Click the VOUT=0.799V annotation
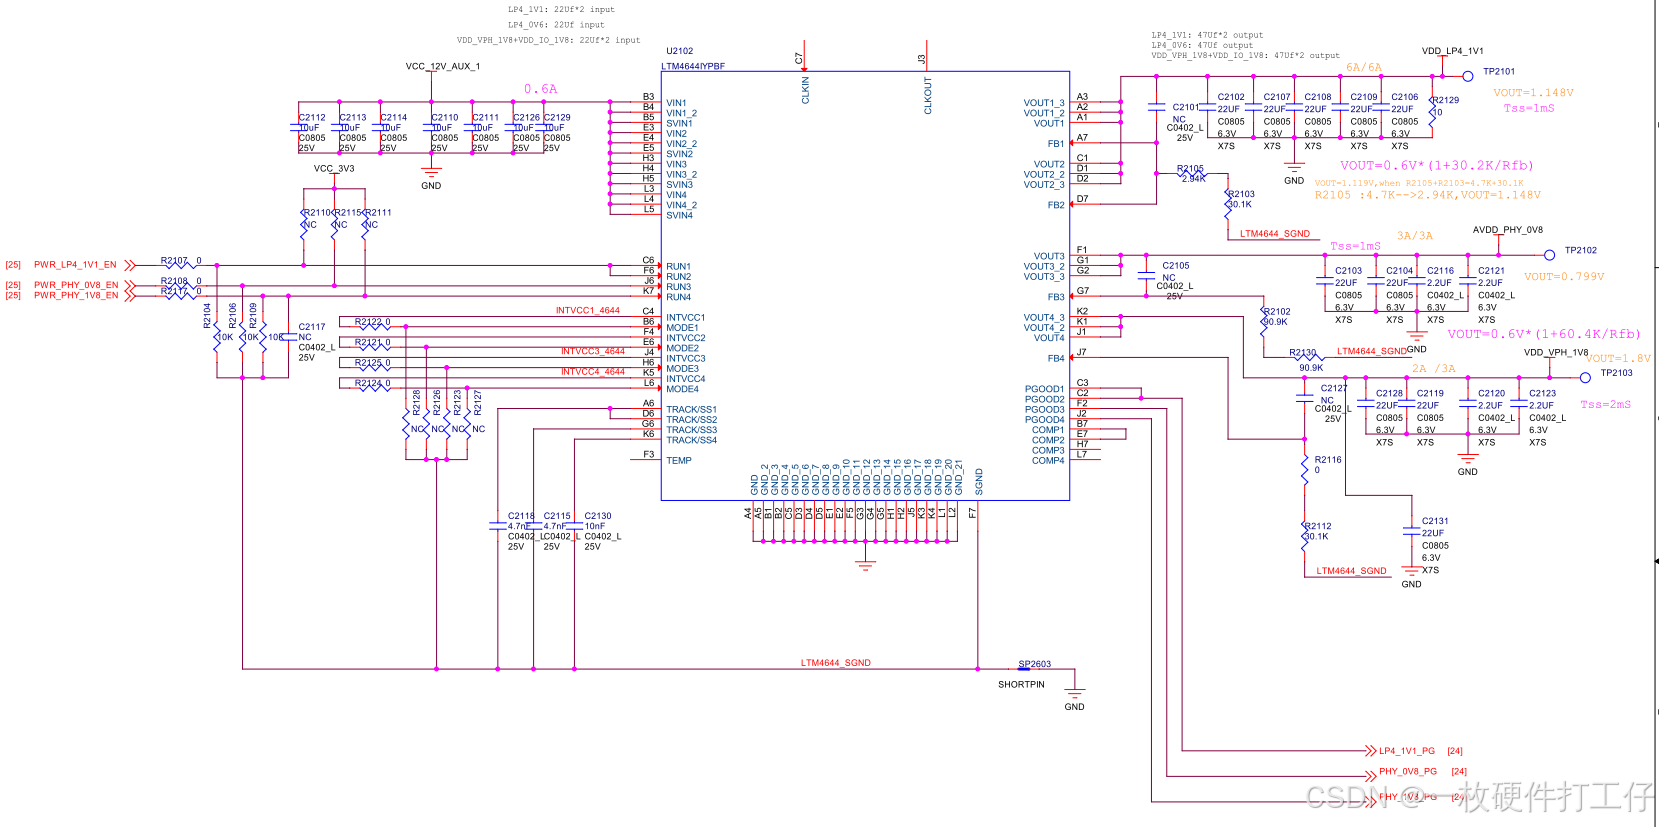Screen dimensions: 1659x827 tap(1564, 277)
